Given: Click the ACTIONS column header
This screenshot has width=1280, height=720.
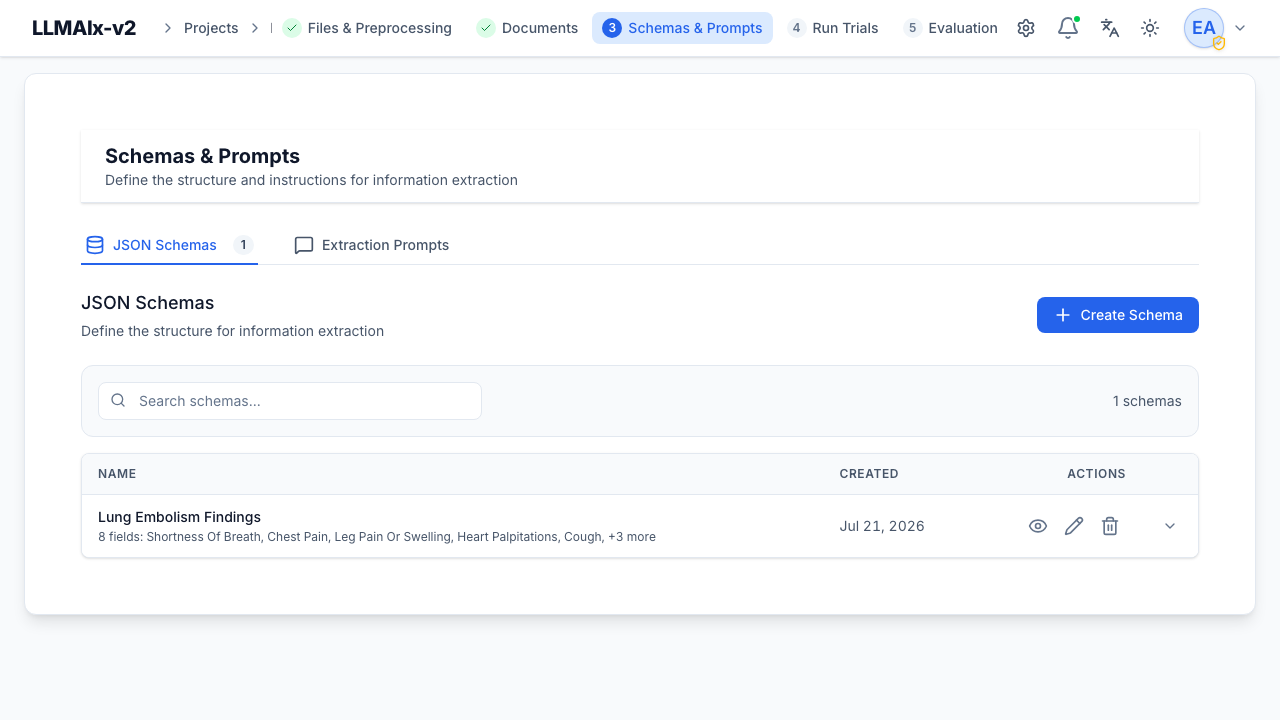Looking at the screenshot, I should [1096, 474].
